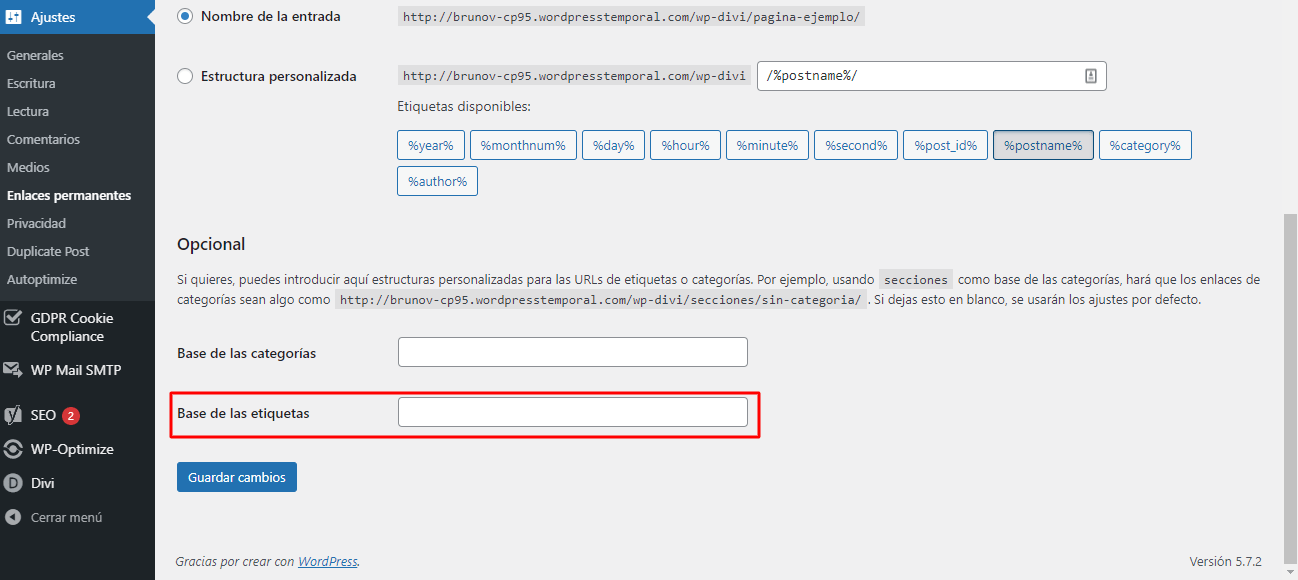Insert the %day% tag

tap(613, 145)
